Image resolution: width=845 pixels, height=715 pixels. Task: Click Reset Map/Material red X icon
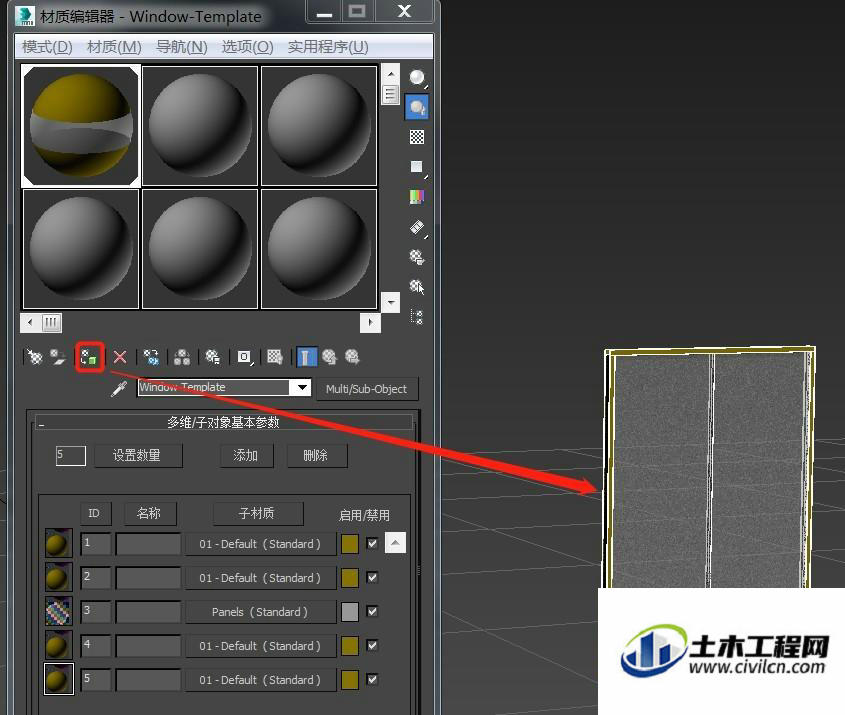[120, 357]
